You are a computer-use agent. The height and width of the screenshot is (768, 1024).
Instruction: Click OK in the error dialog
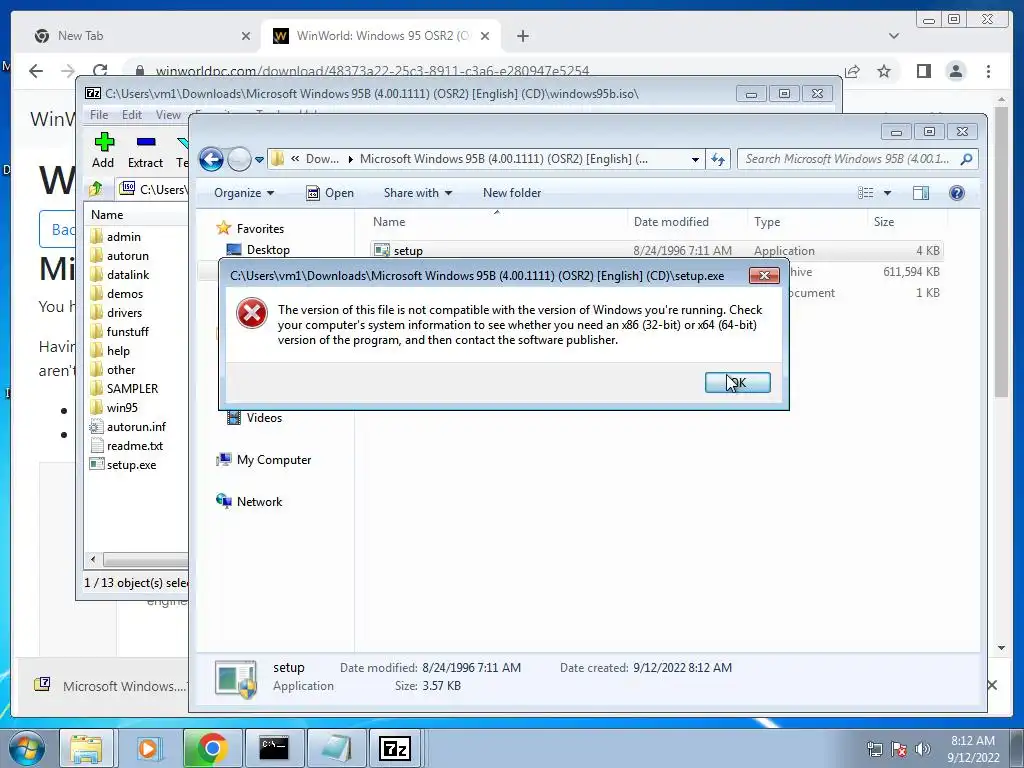tap(737, 383)
